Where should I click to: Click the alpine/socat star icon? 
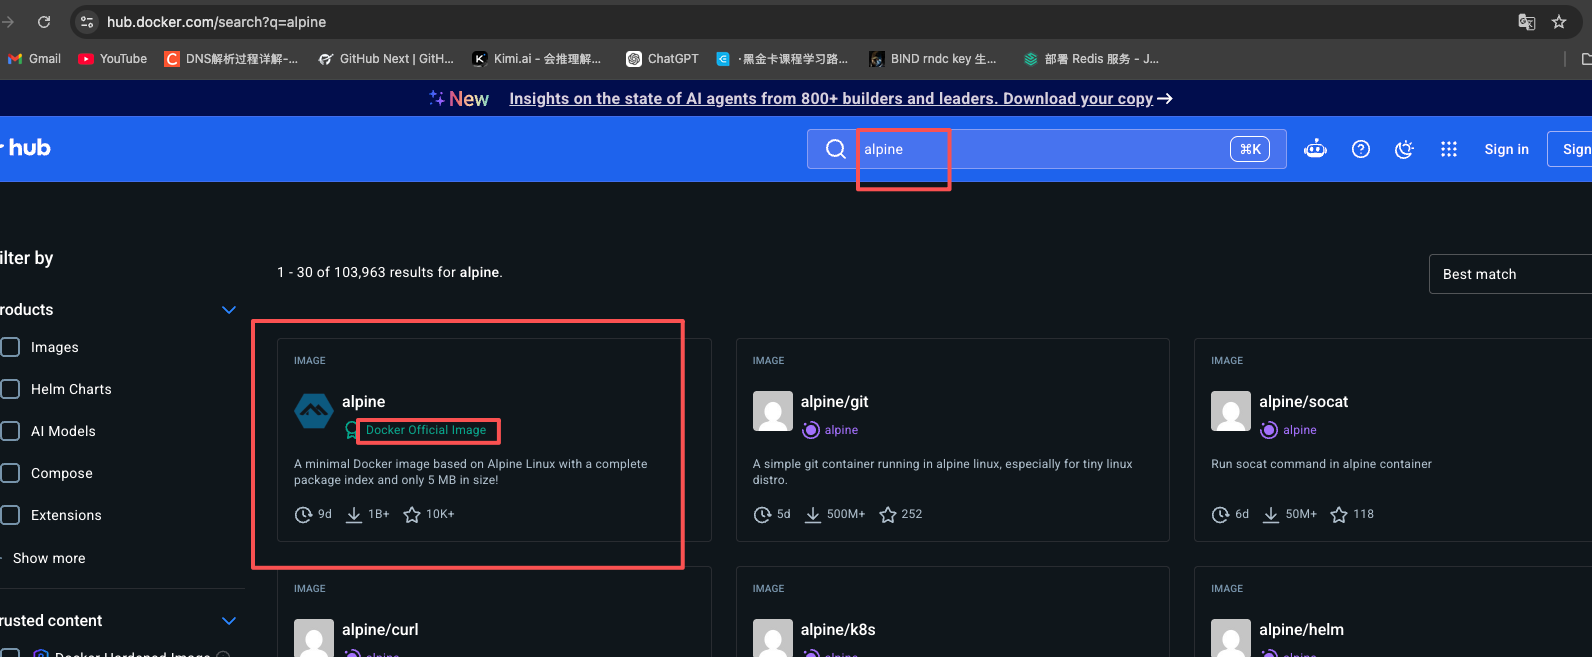pyautogui.click(x=1339, y=515)
